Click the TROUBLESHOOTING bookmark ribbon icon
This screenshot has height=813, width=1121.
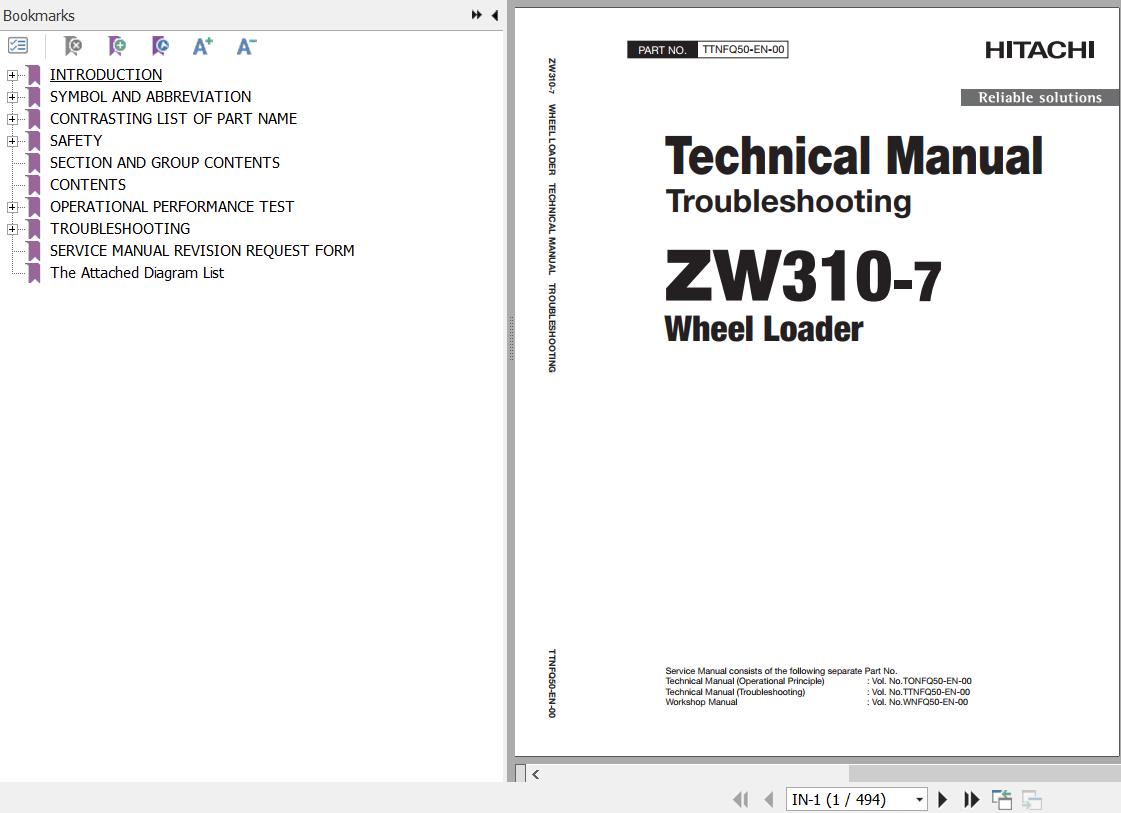(x=34, y=229)
